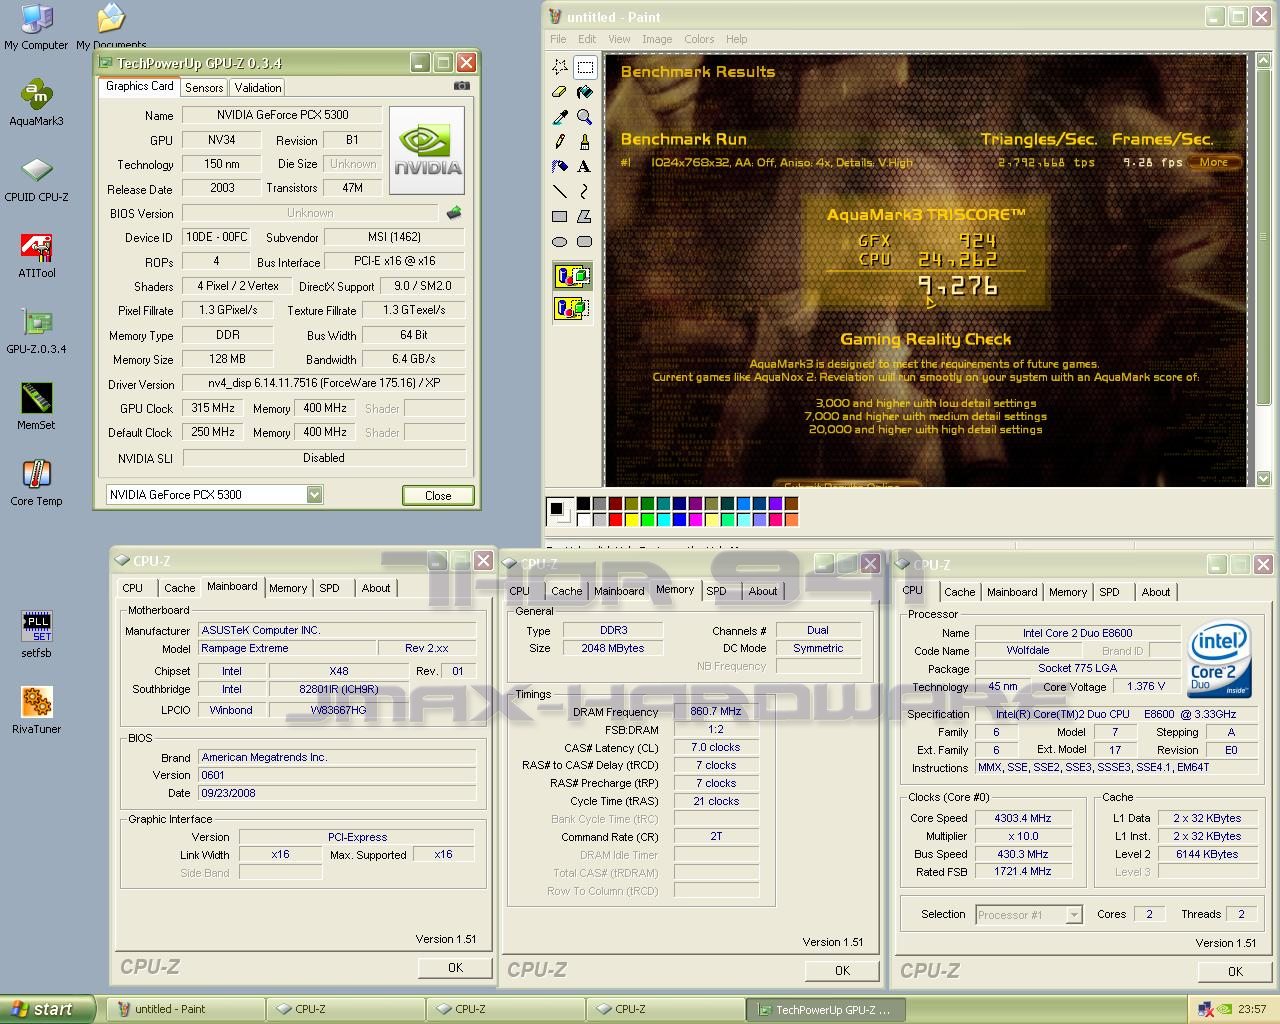Click OK in the Mainboard CPU-Z window
The width and height of the screenshot is (1280, 1024).
click(455, 967)
